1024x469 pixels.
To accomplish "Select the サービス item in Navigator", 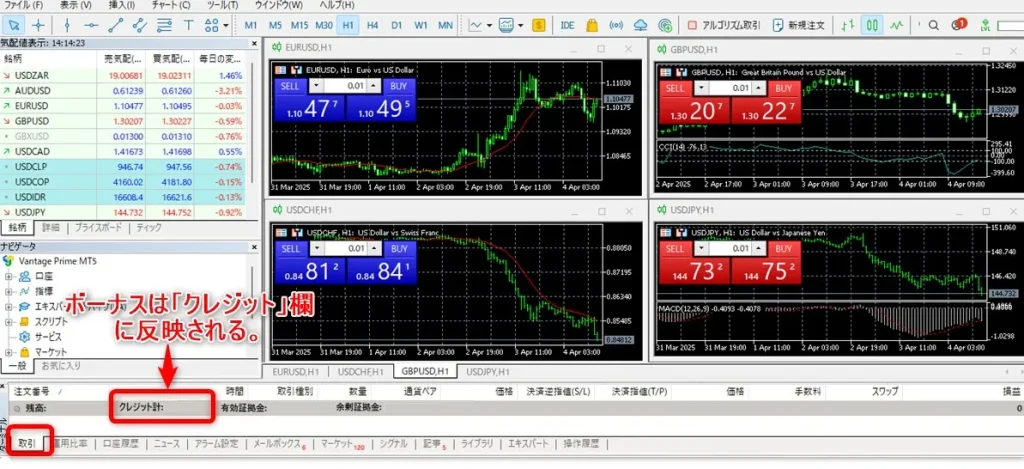I will 48,336.
